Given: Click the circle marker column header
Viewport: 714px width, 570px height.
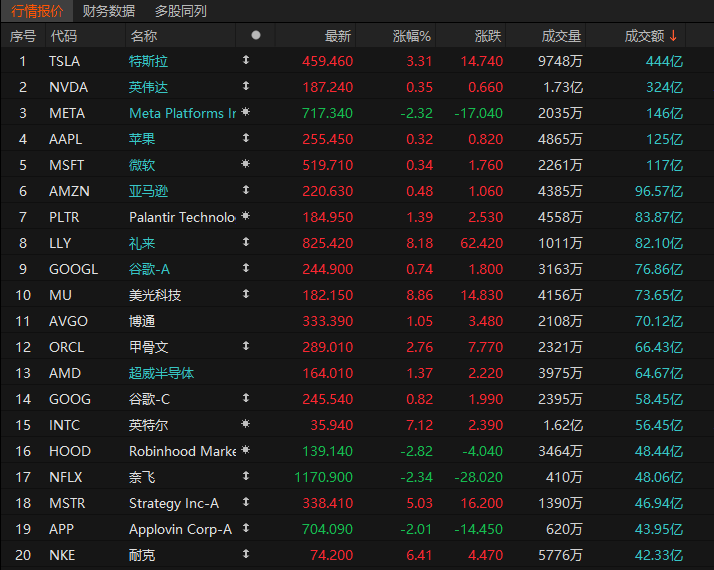Looking at the screenshot, I should (x=256, y=35).
